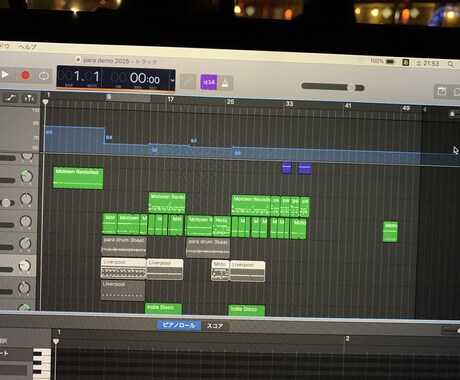Viewport: 460px width, 380px height.
Task: Click the project end marker triangle
Action: point(425,109)
